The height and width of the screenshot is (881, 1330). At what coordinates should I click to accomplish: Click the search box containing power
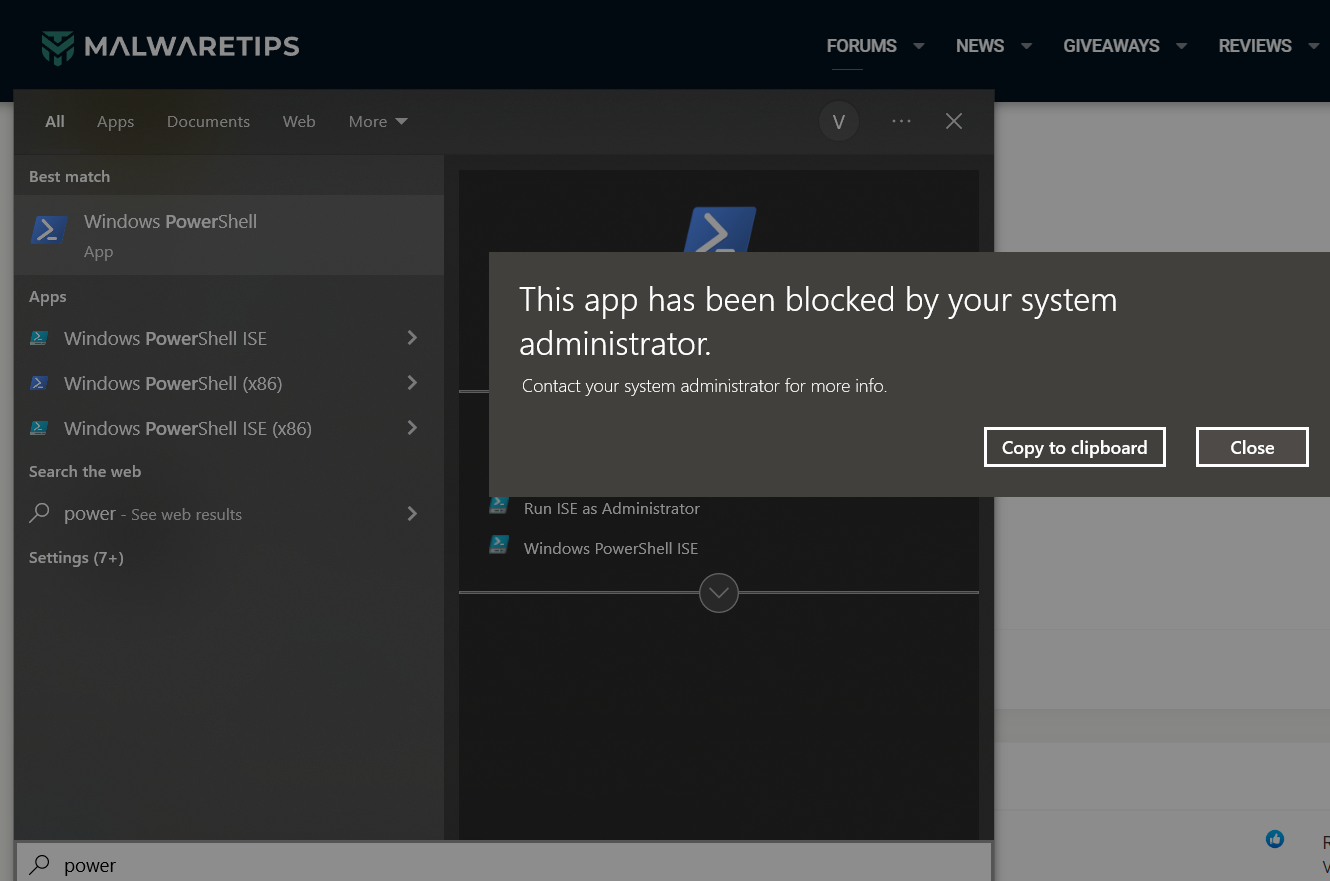[x=500, y=865]
